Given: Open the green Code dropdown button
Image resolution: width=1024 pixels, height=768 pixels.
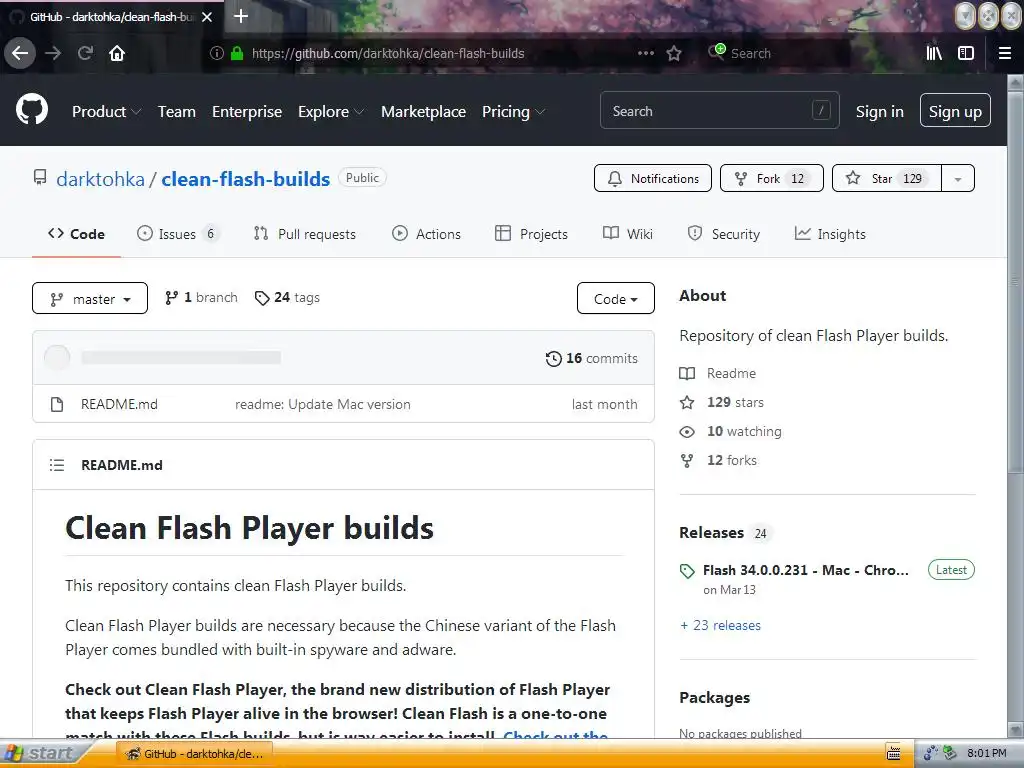Looking at the screenshot, I should [x=615, y=298].
